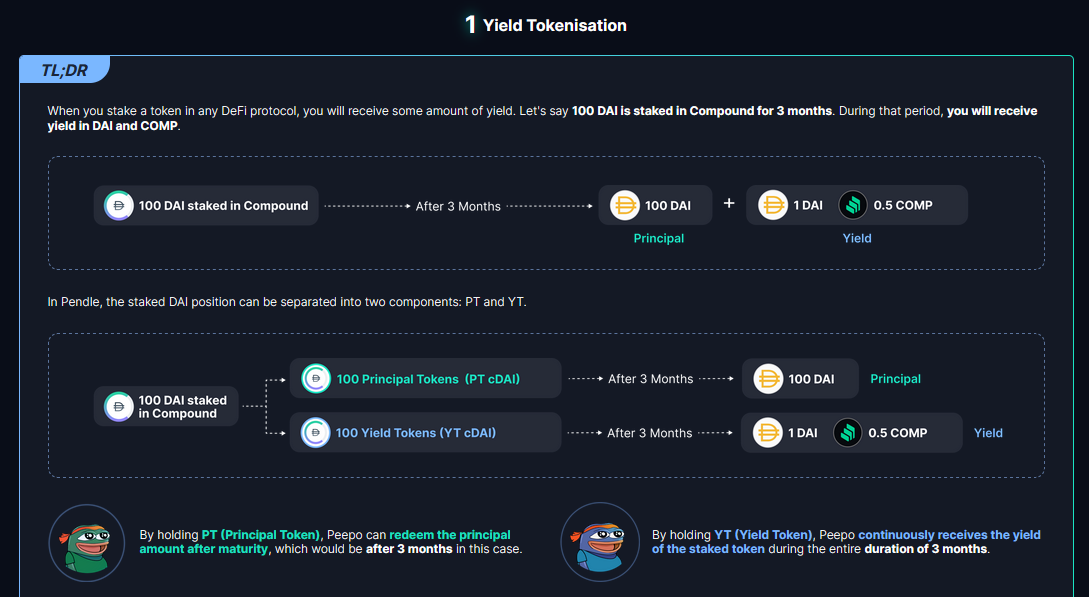This screenshot has height=597, width=1089.
Task: Click the COMP icon in the top yield box
Action: pos(853,205)
